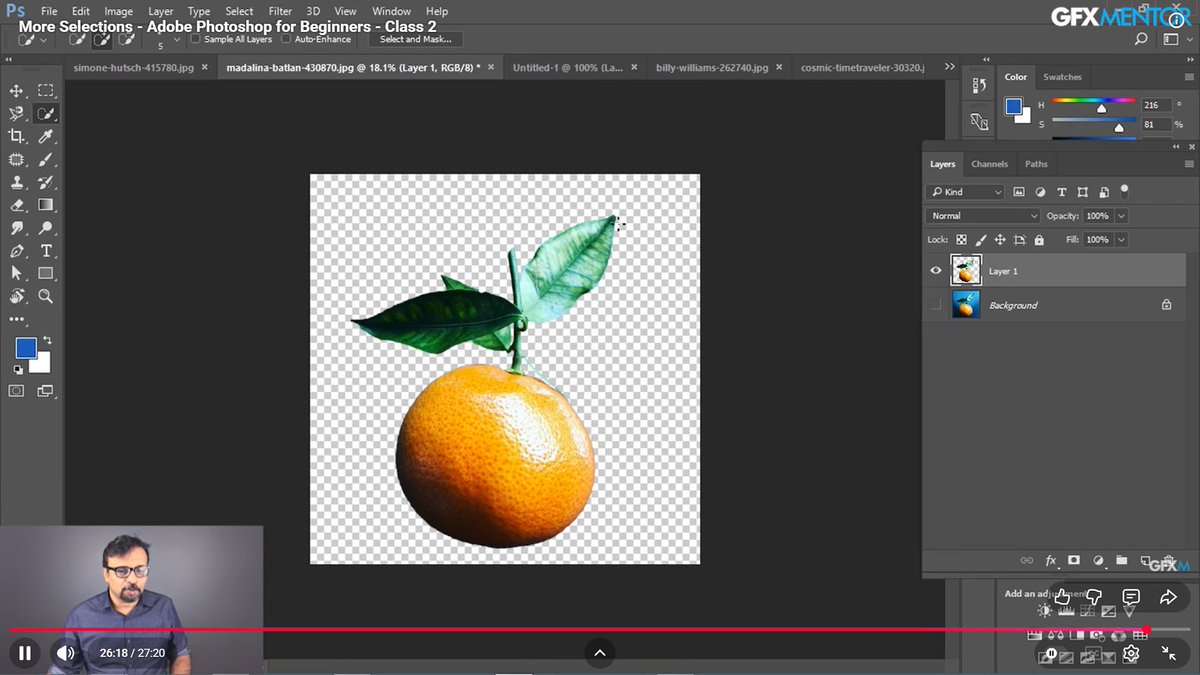Filter layers by type layers icon
The image size is (1200, 675).
[x=1061, y=192]
